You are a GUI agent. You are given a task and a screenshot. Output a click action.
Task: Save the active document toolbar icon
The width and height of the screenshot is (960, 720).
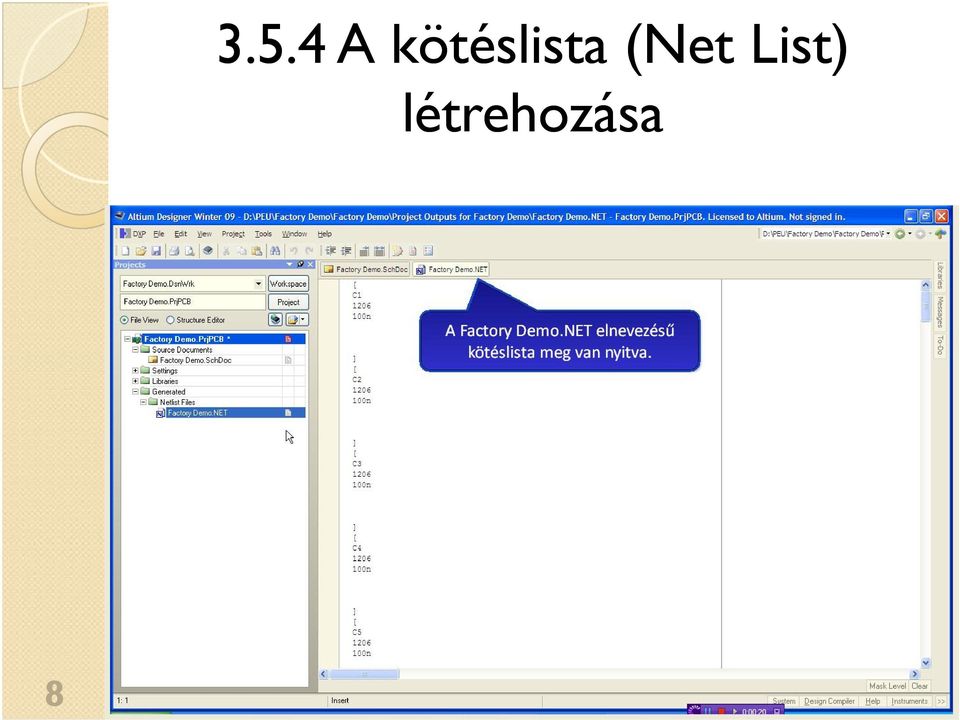click(x=156, y=251)
